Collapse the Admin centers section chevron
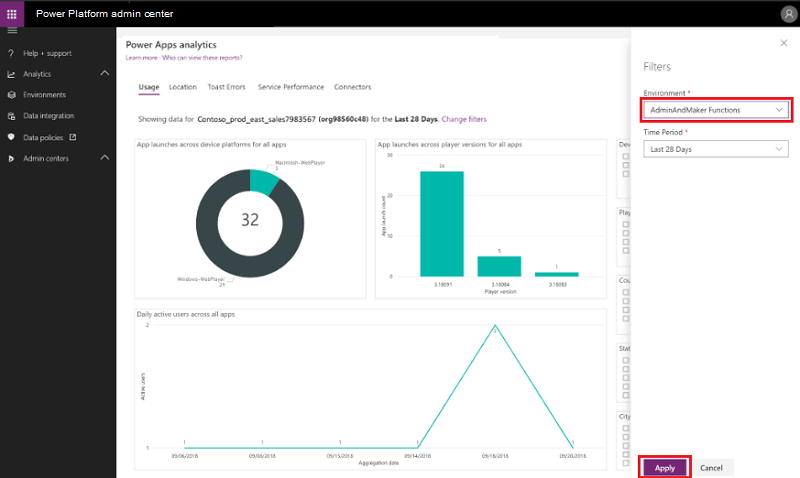Screen dimensions: 800x478 coord(105,158)
